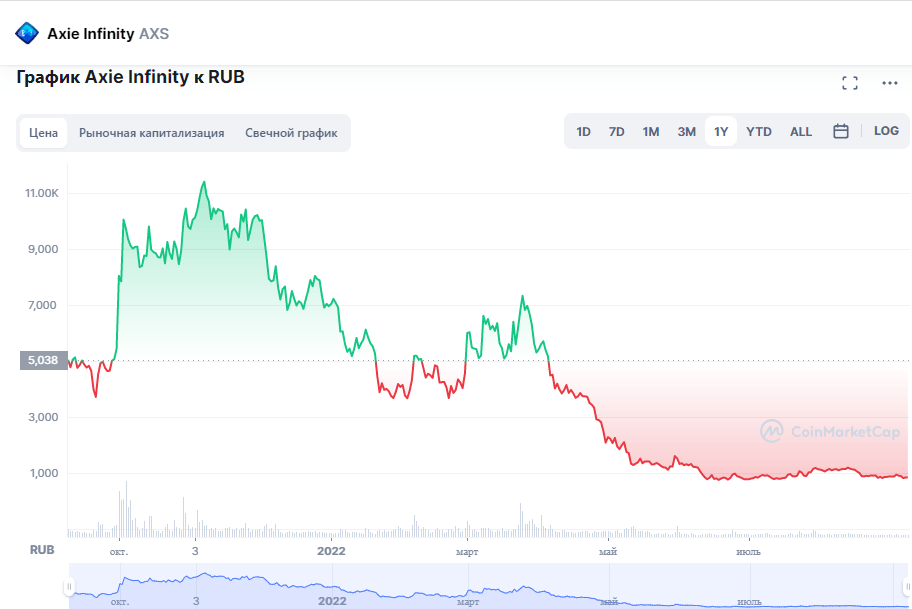
Task: Click the июль label on main chart axis
Action: 749,551
